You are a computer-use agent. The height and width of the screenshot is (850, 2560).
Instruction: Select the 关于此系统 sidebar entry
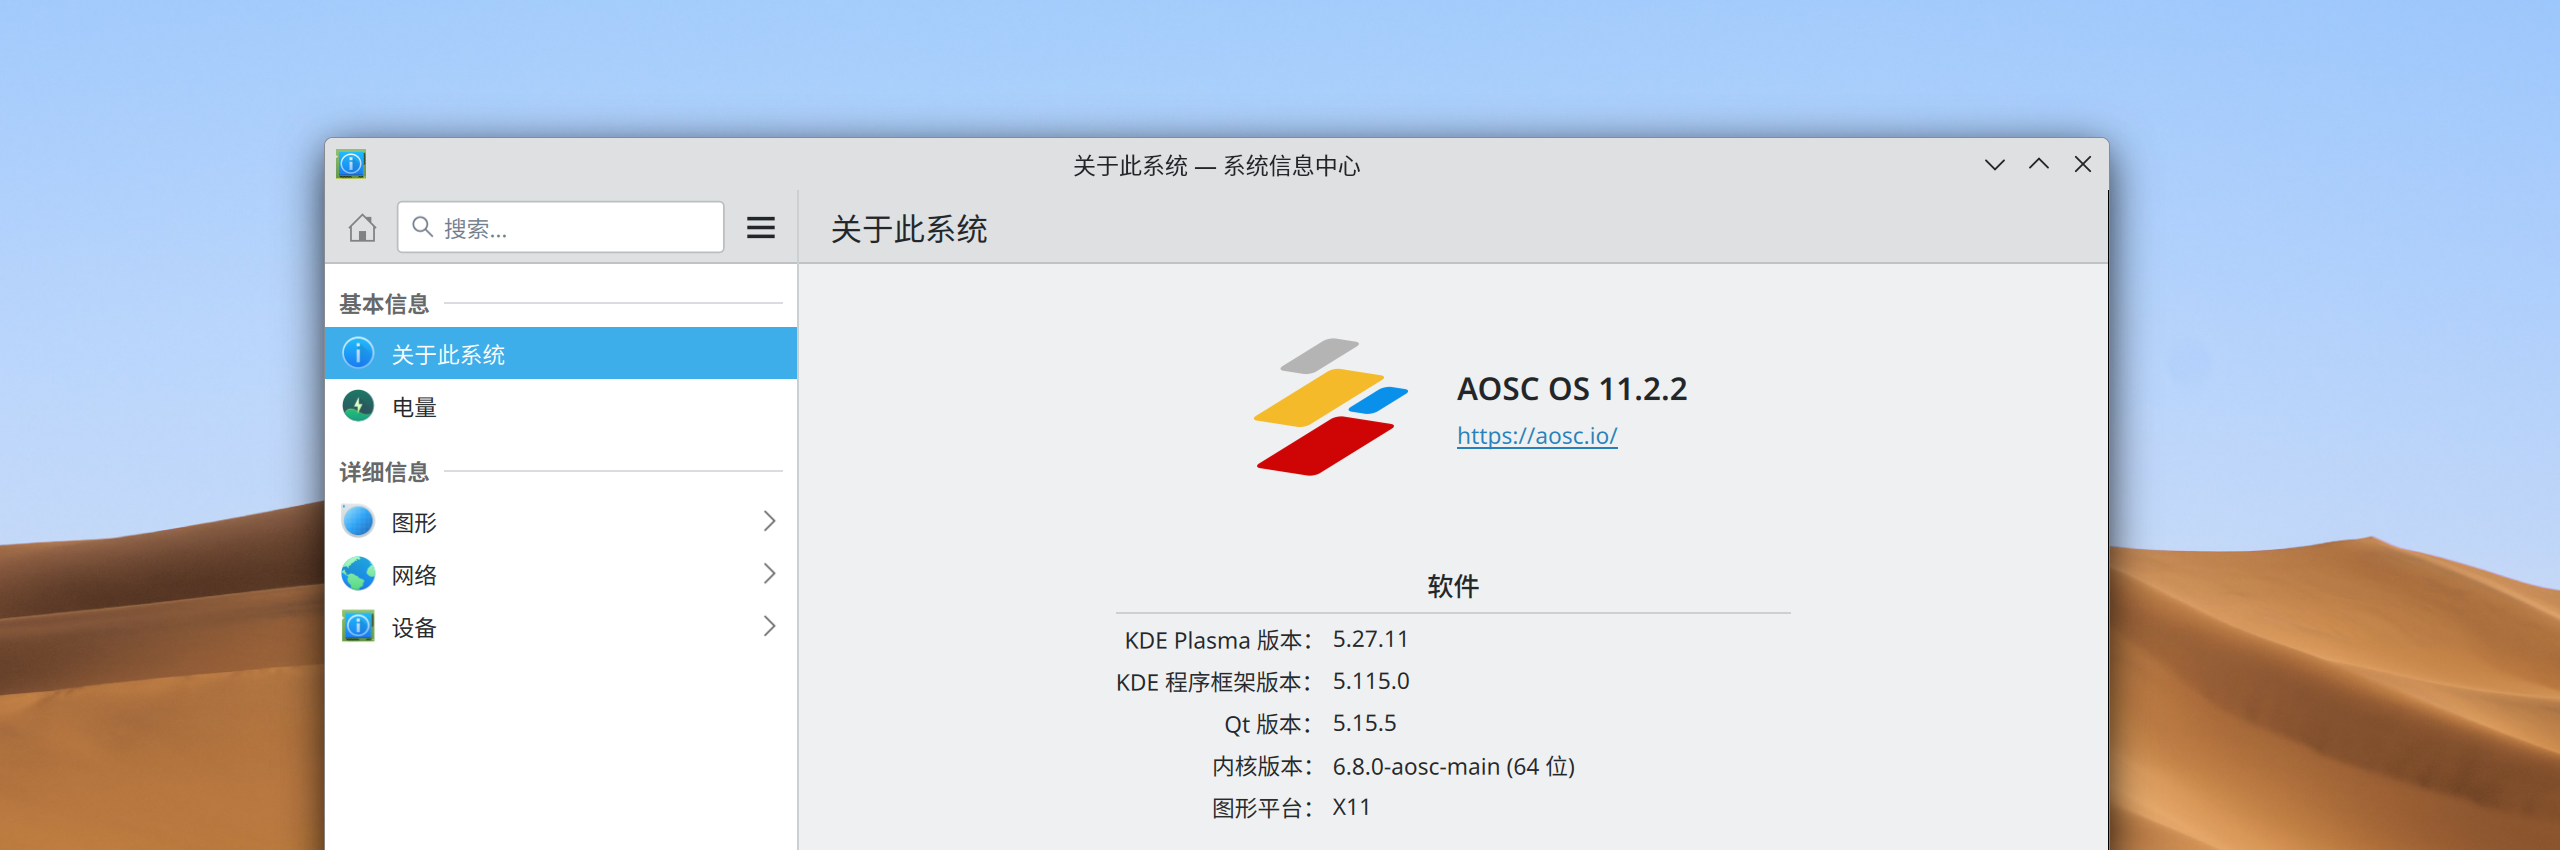(x=560, y=354)
